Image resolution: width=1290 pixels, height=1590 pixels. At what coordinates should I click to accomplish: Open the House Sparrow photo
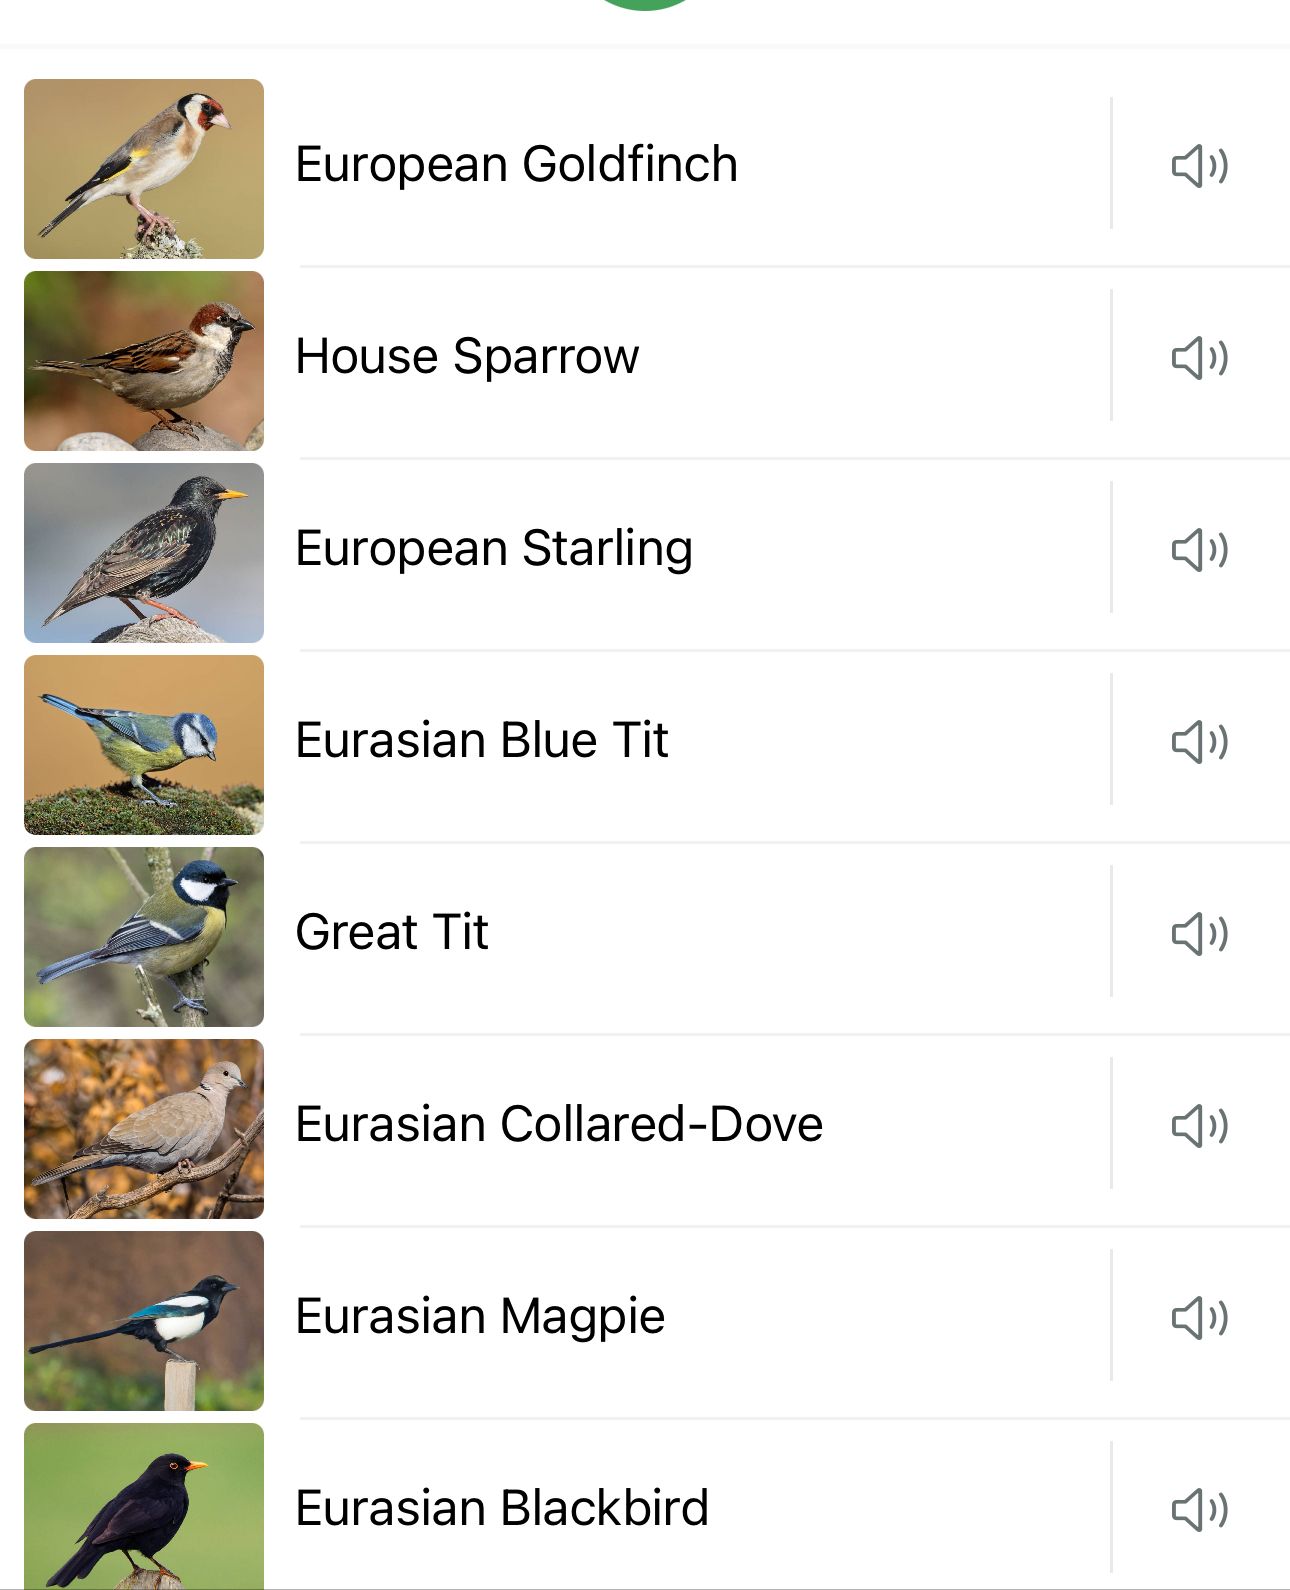[144, 361]
